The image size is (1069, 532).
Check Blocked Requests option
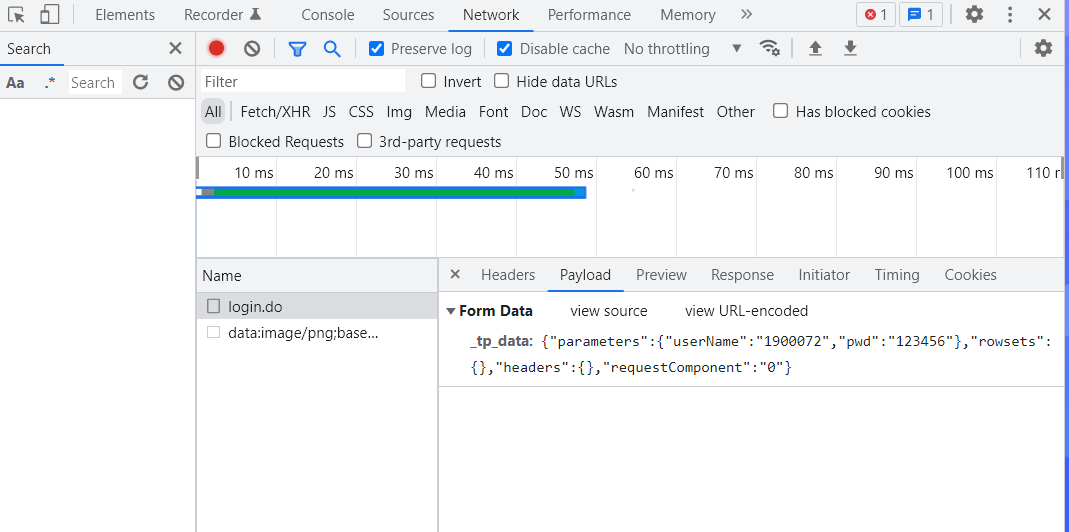[213, 141]
